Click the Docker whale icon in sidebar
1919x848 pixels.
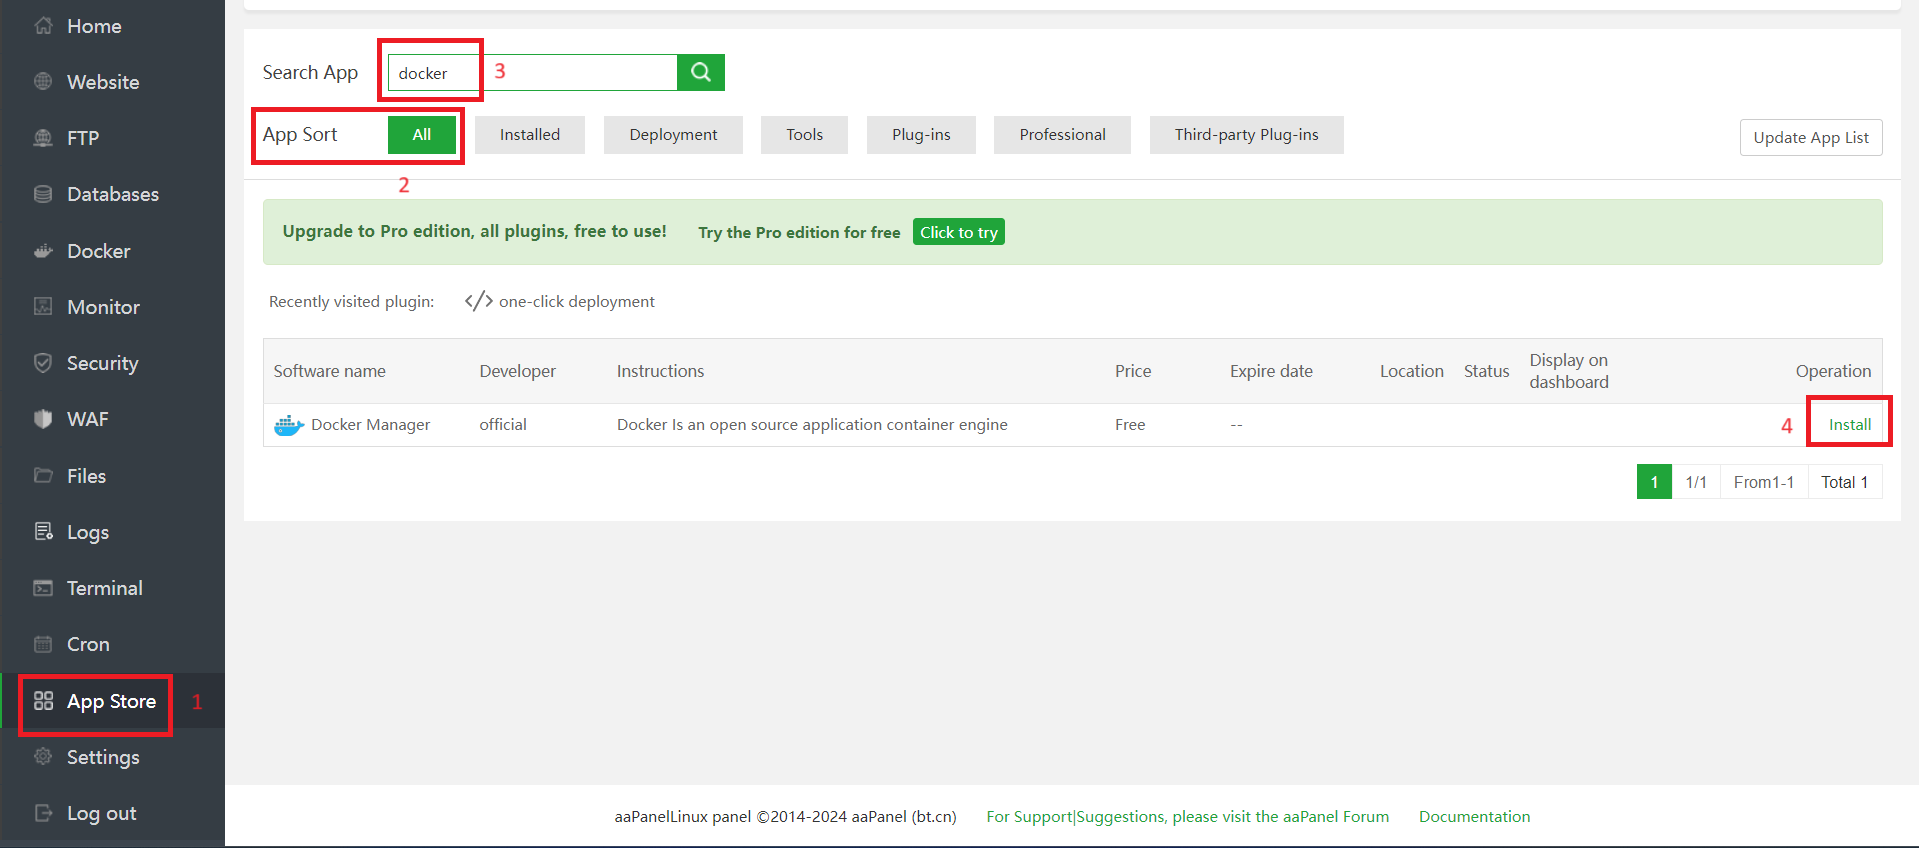click(43, 251)
